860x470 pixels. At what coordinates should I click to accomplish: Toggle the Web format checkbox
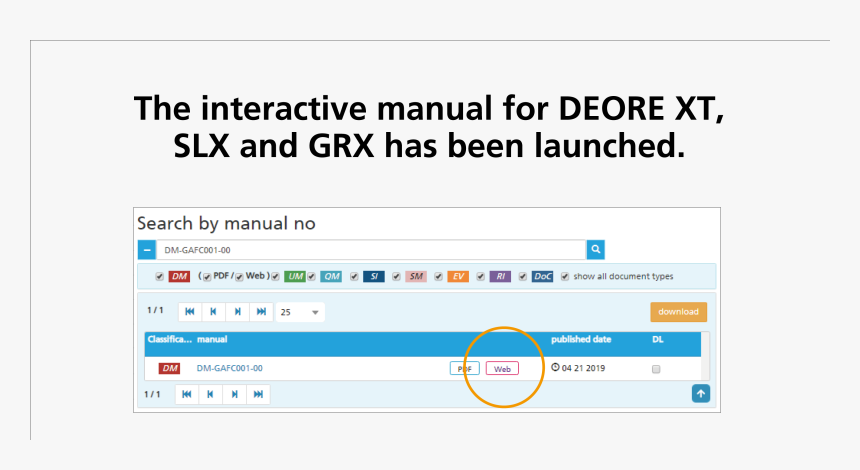point(239,277)
